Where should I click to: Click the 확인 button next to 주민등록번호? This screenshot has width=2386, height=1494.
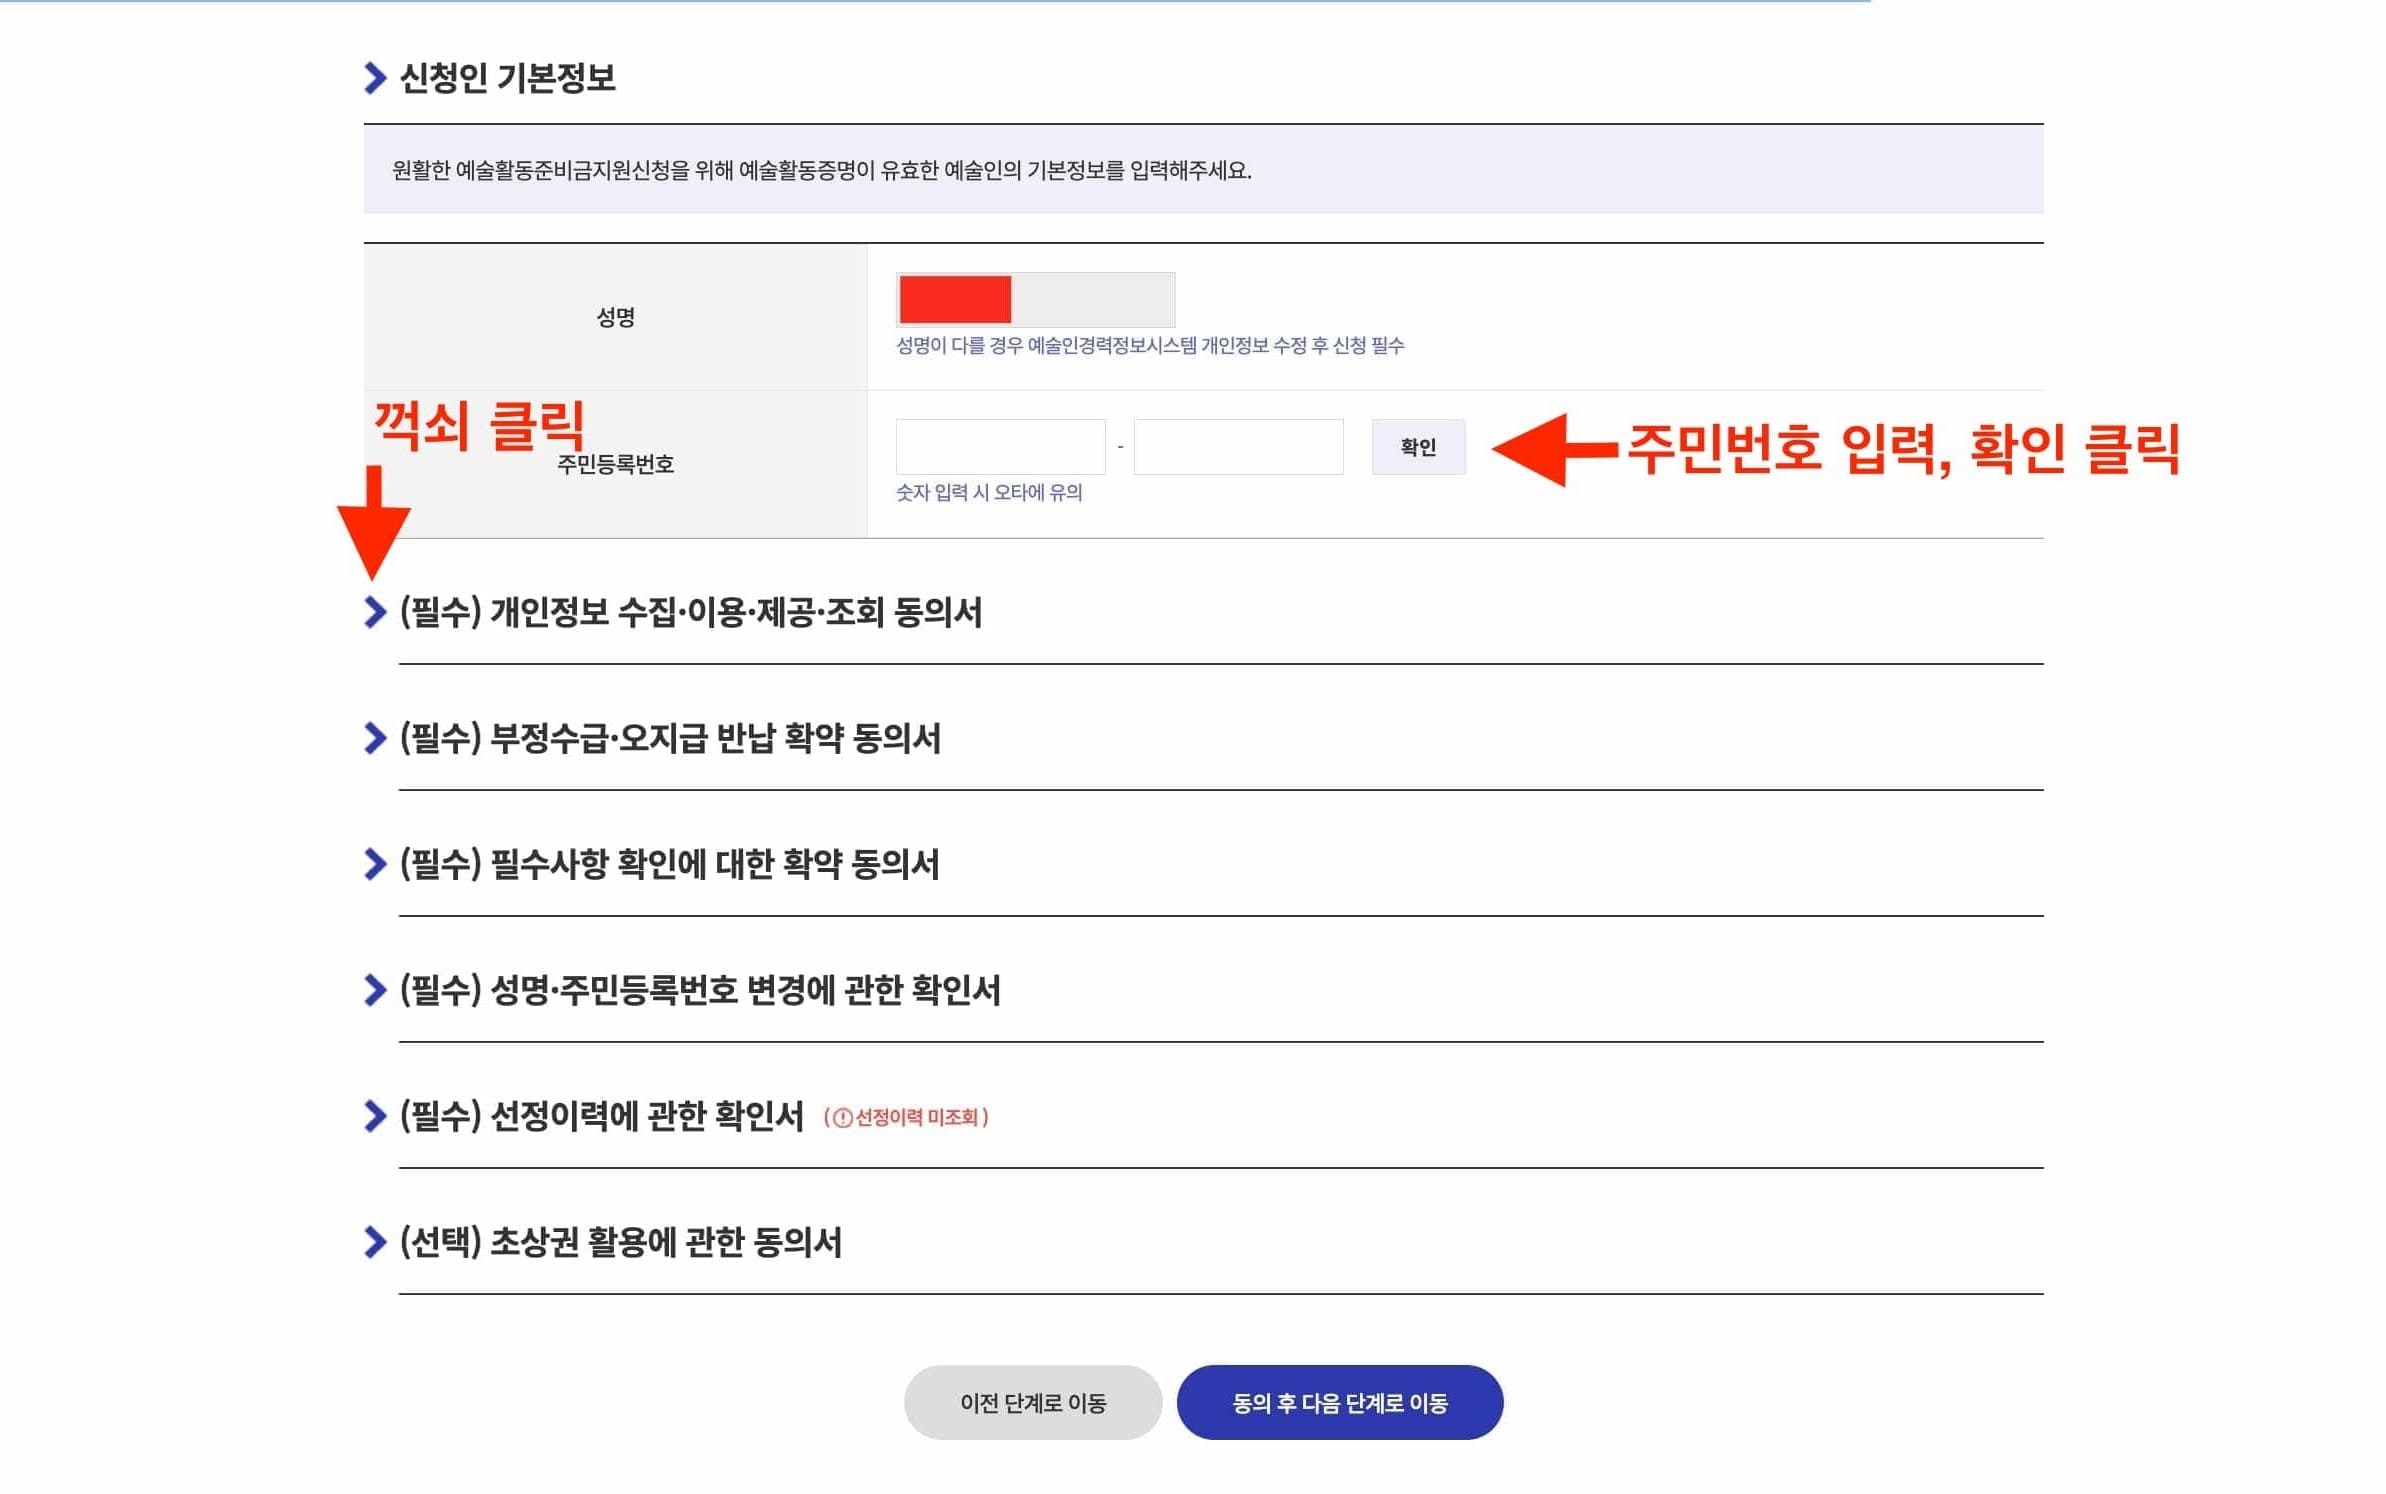pyautogui.click(x=1418, y=448)
